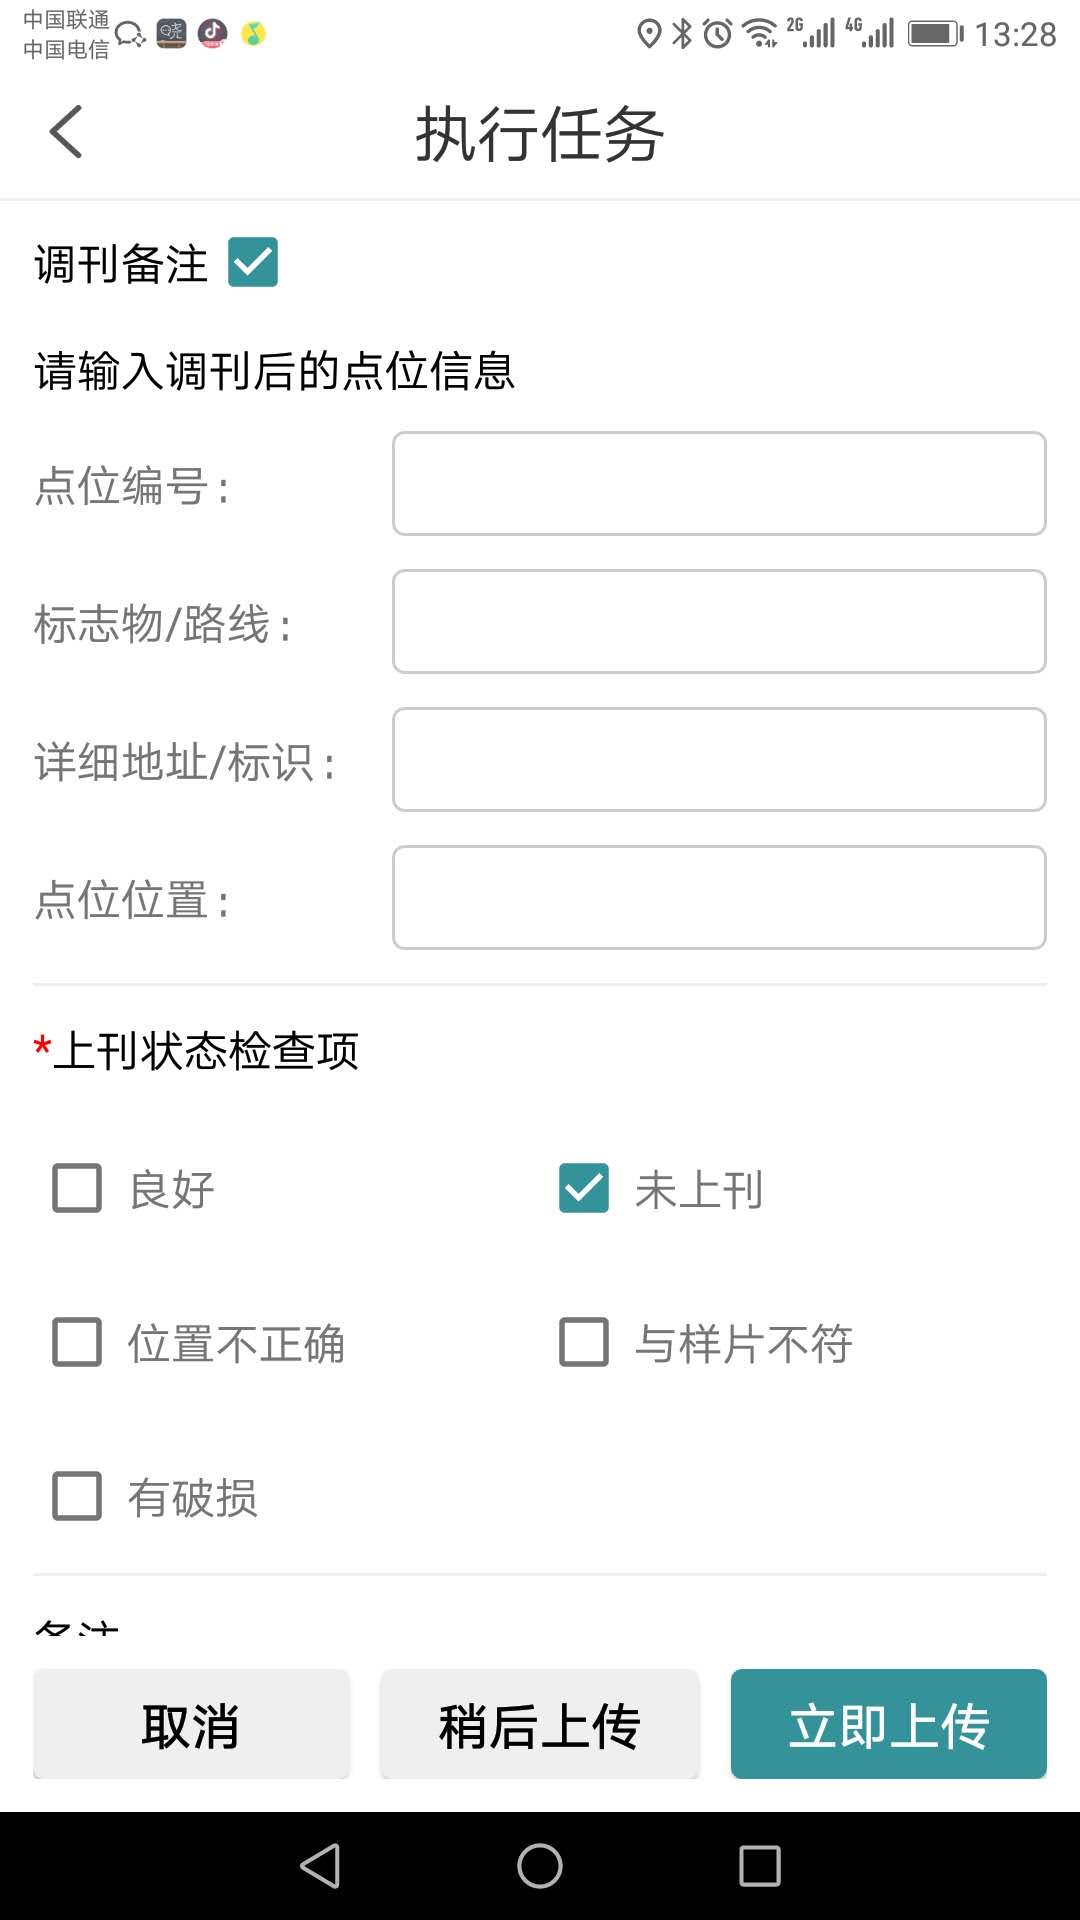The image size is (1080, 1920).
Task: Tap the alarm clock status icon
Action: tap(717, 34)
